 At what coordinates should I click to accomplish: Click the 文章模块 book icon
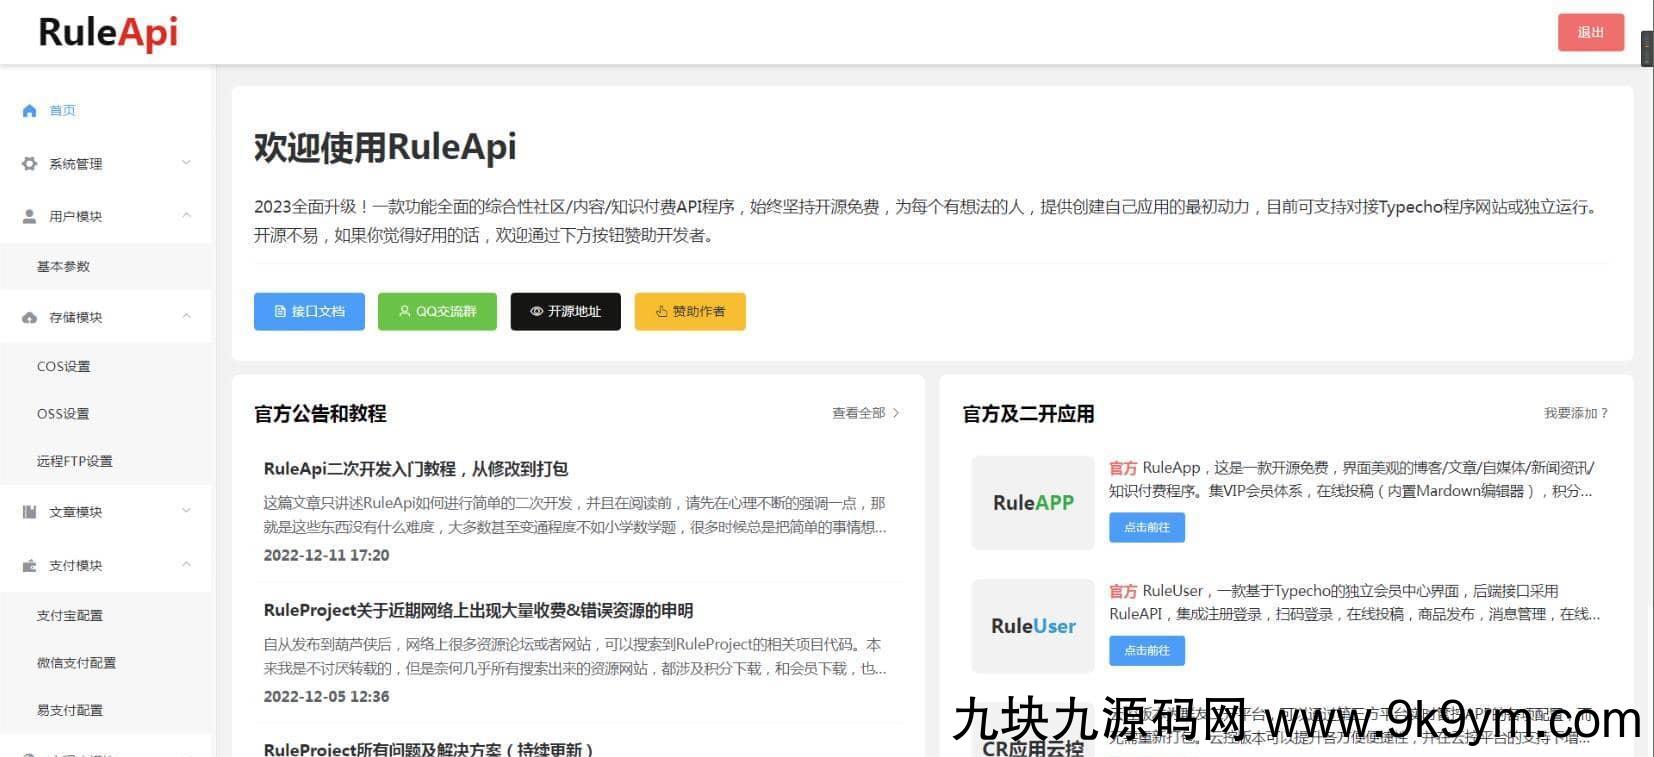pyautogui.click(x=29, y=512)
